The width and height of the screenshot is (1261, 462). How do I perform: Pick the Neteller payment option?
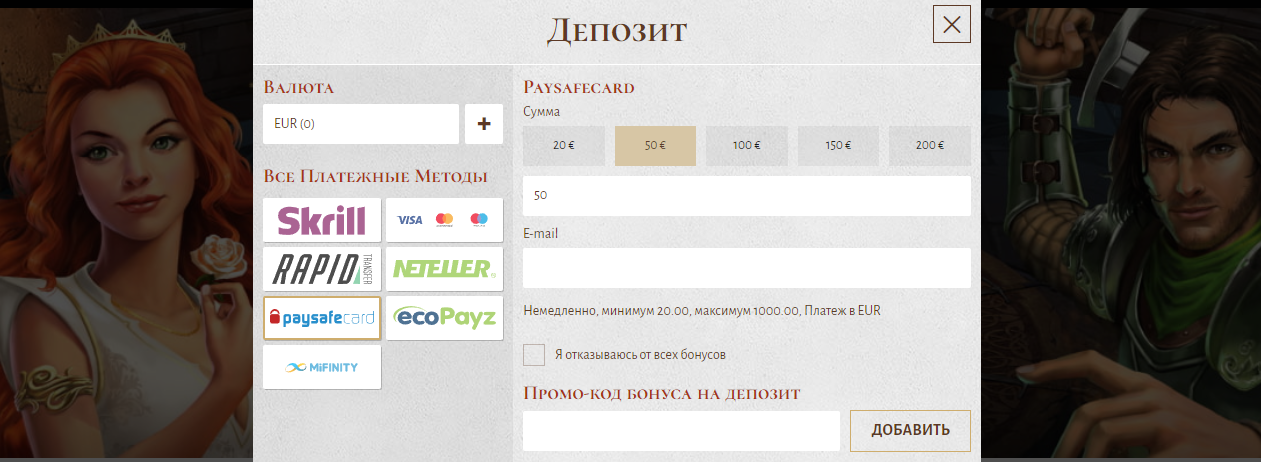tap(444, 269)
